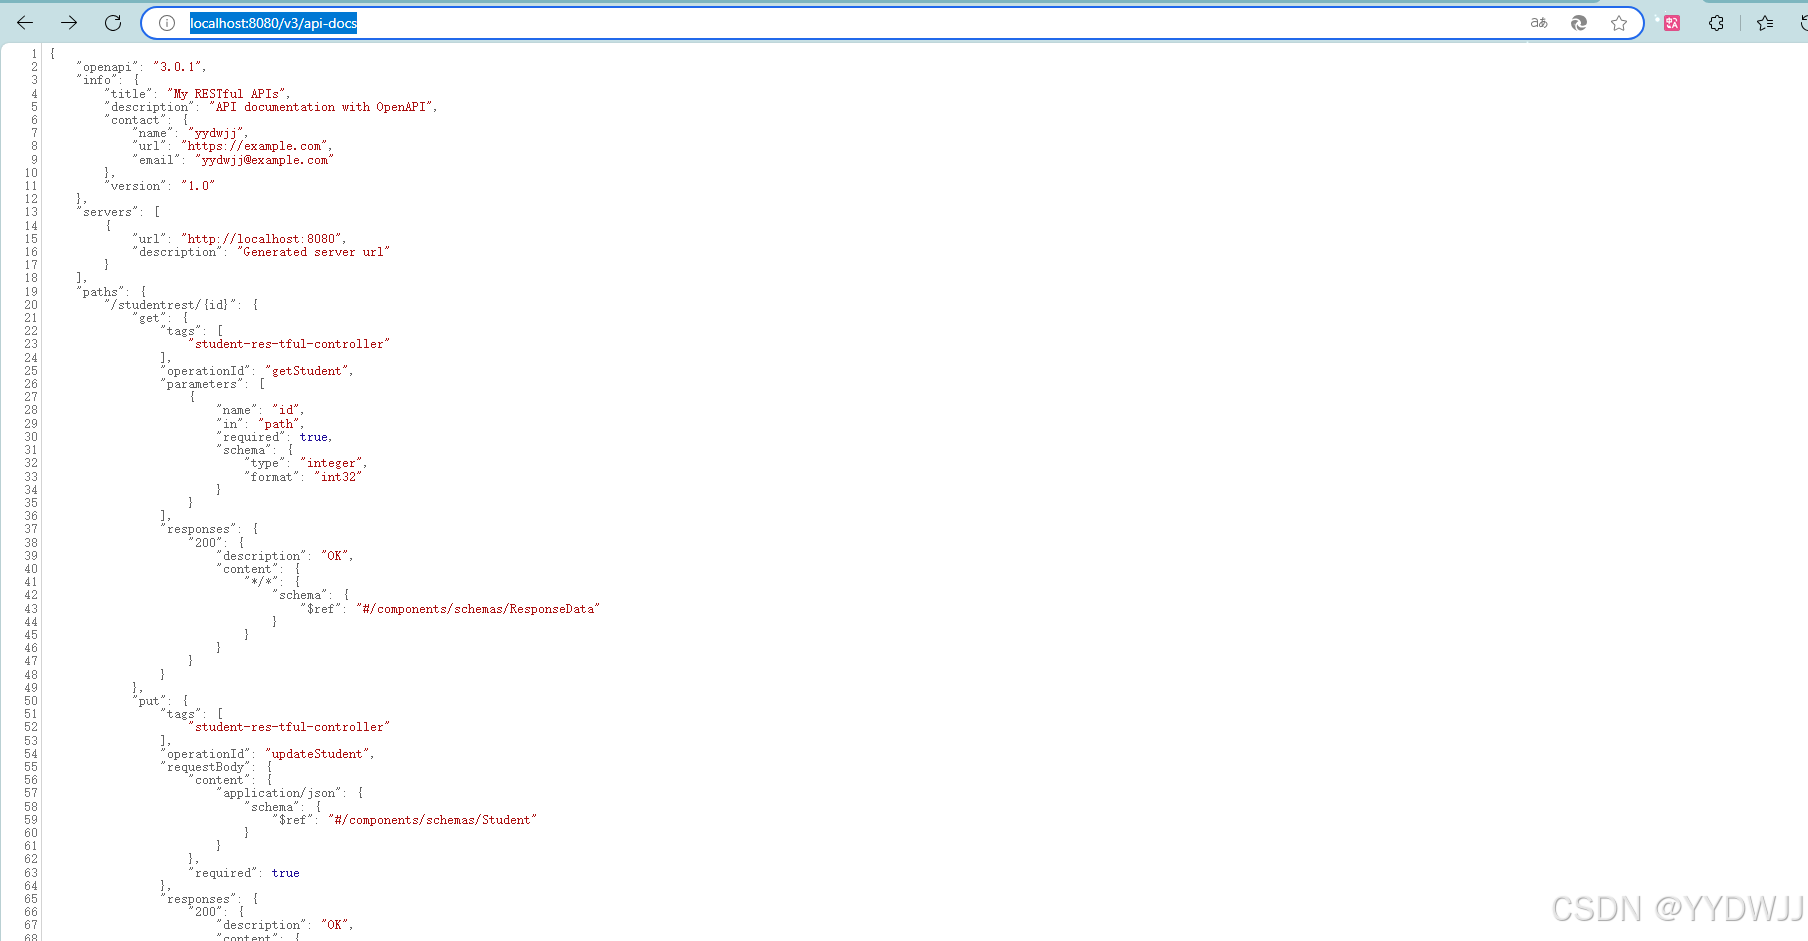Open page in Edge mode icon
The width and height of the screenshot is (1808, 941).
pos(1579,23)
